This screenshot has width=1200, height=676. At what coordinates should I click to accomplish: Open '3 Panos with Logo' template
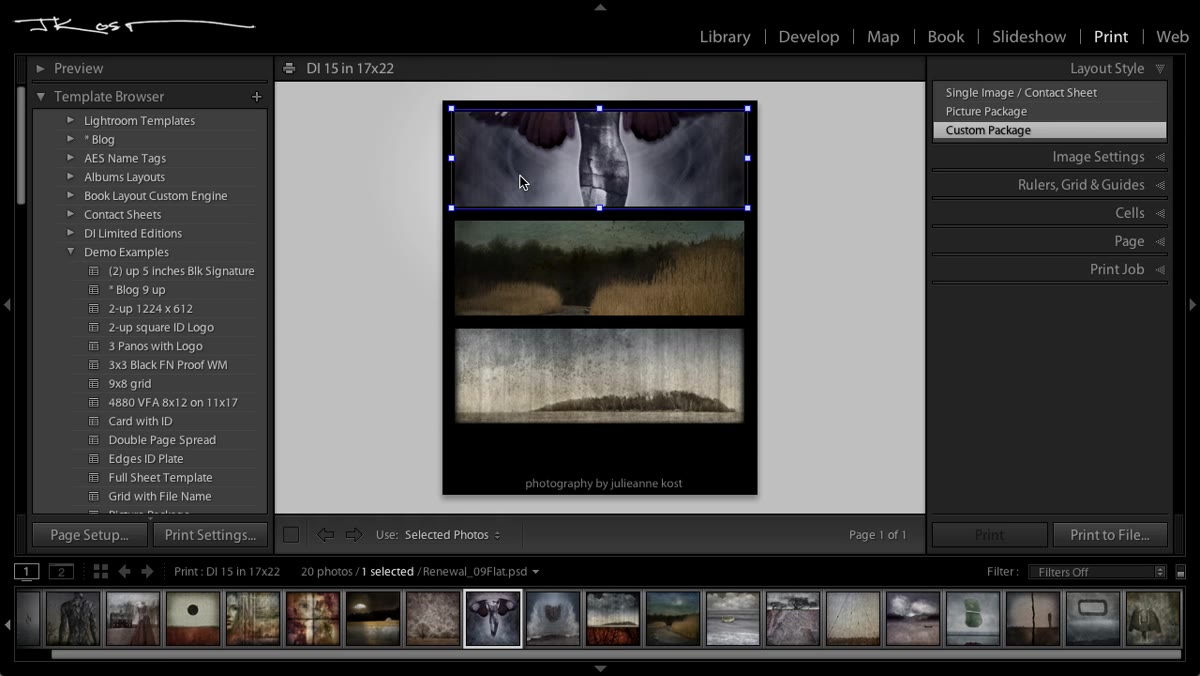pos(155,346)
